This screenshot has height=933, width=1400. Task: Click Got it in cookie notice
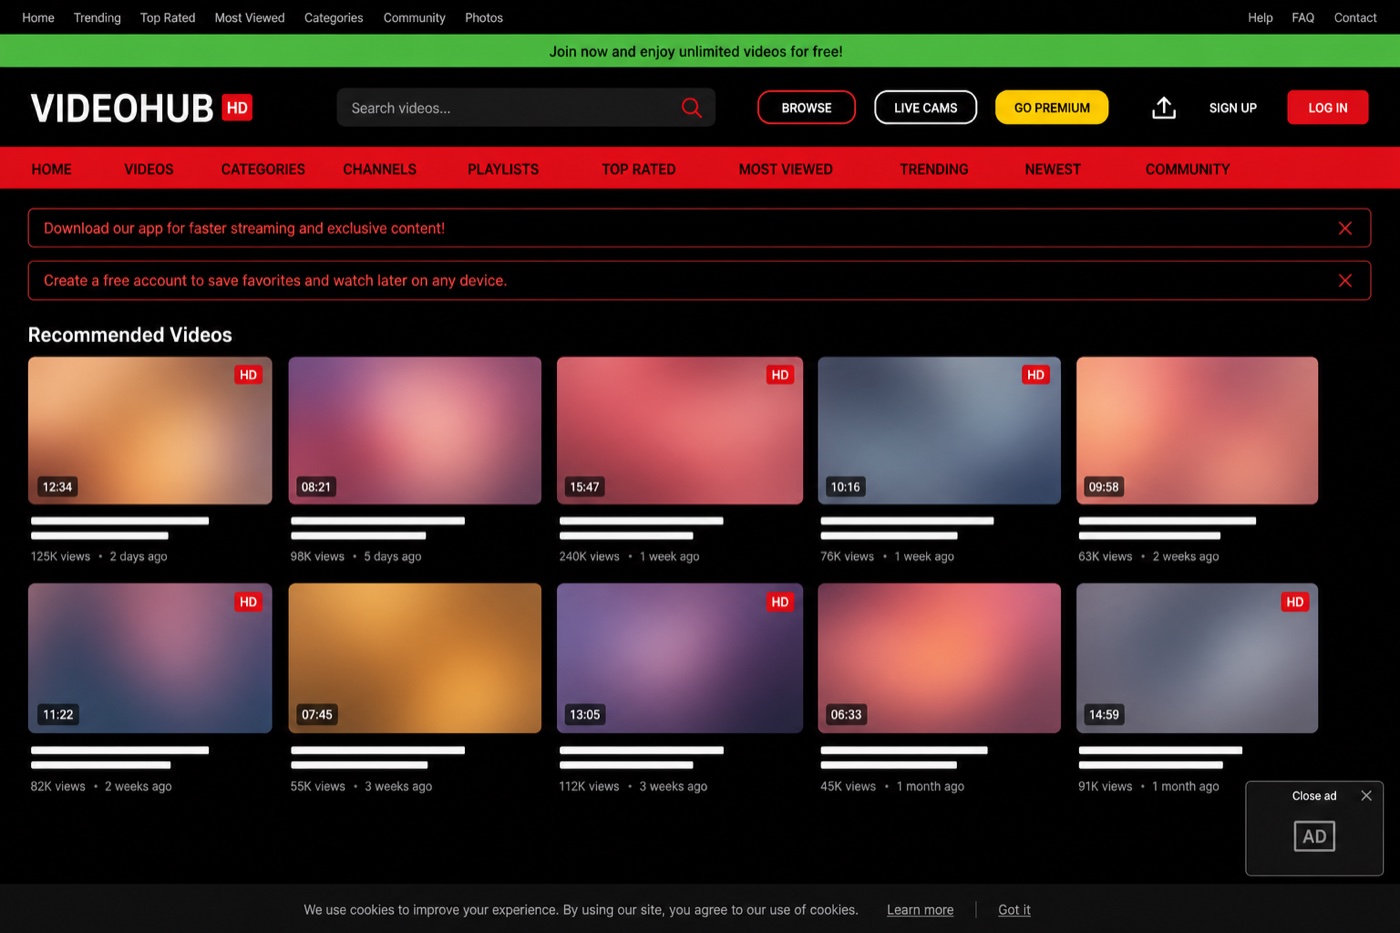1014,910
